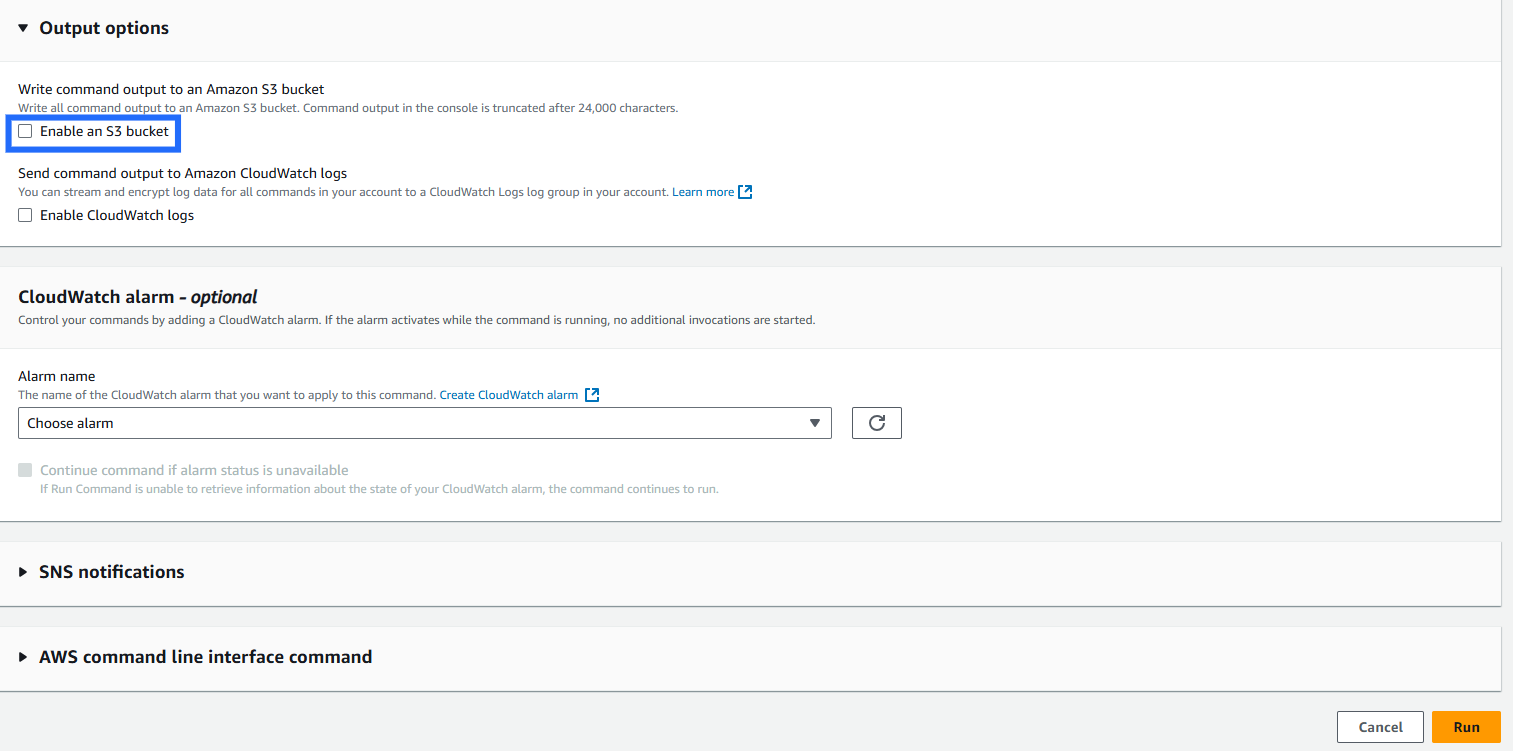Open the Learn more link
This screenshot has height=751, width=1513.
click(x=702, y=192)
